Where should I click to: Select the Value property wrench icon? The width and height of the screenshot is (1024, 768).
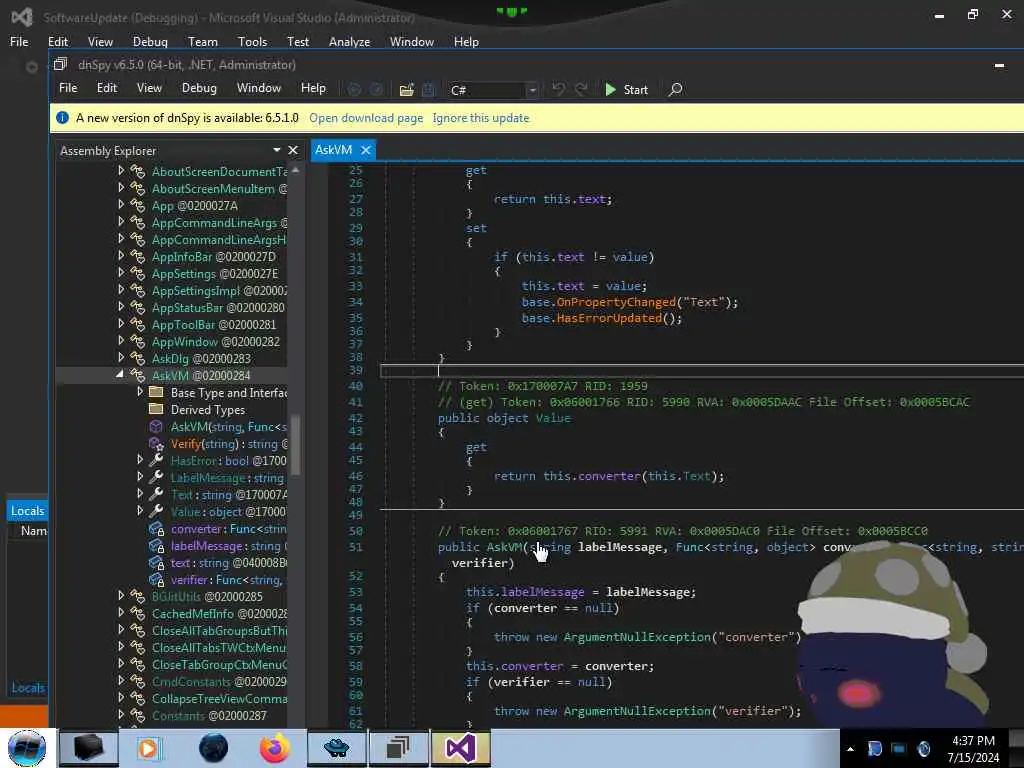(x=156, y=511)
